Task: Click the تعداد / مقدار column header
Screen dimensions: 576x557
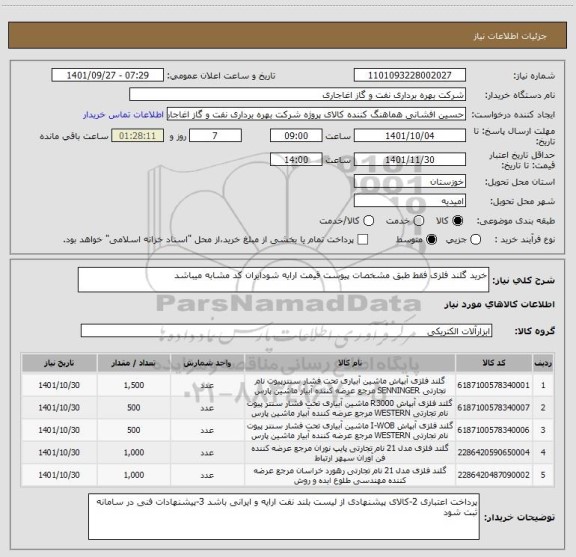Action: [x=134, y=363]
